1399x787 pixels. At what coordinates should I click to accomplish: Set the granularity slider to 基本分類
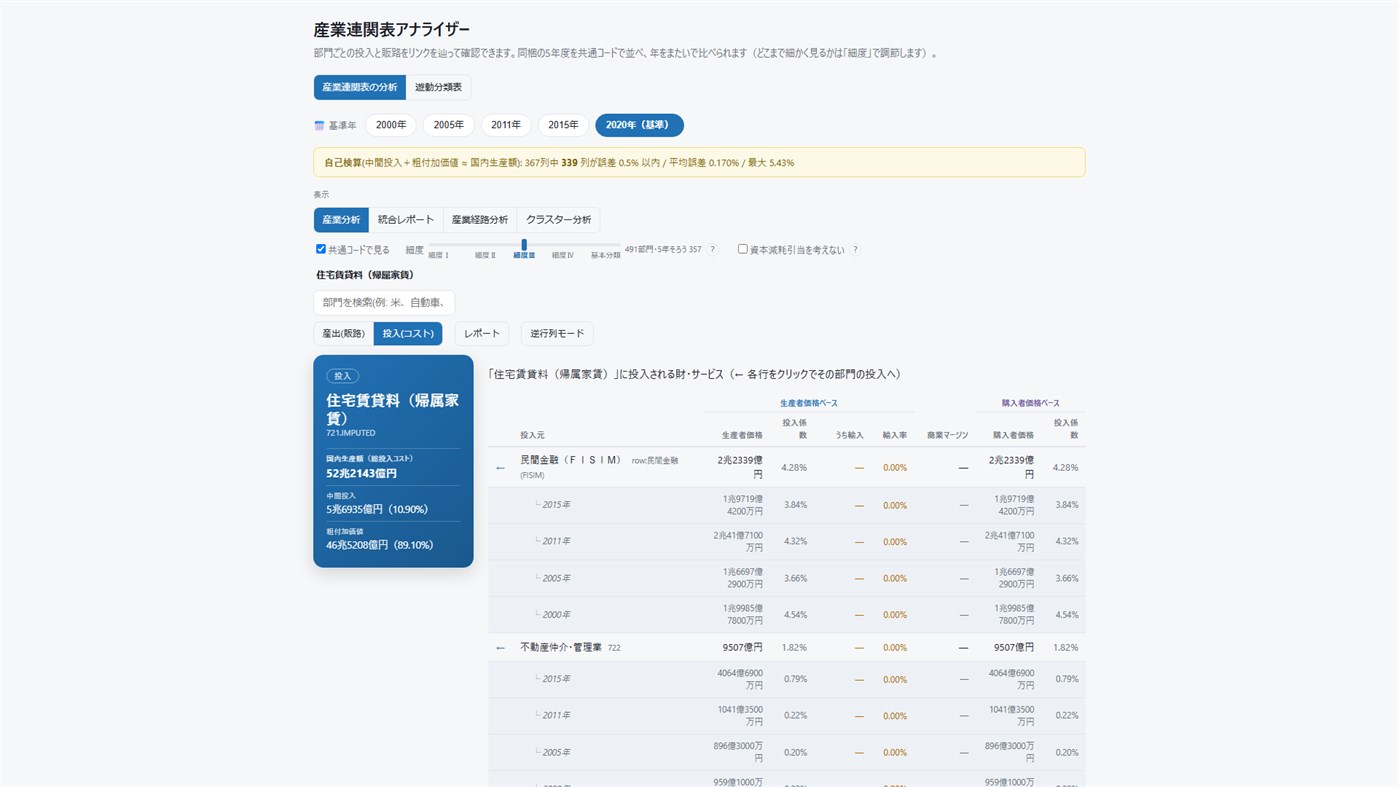tap(605, 255)
